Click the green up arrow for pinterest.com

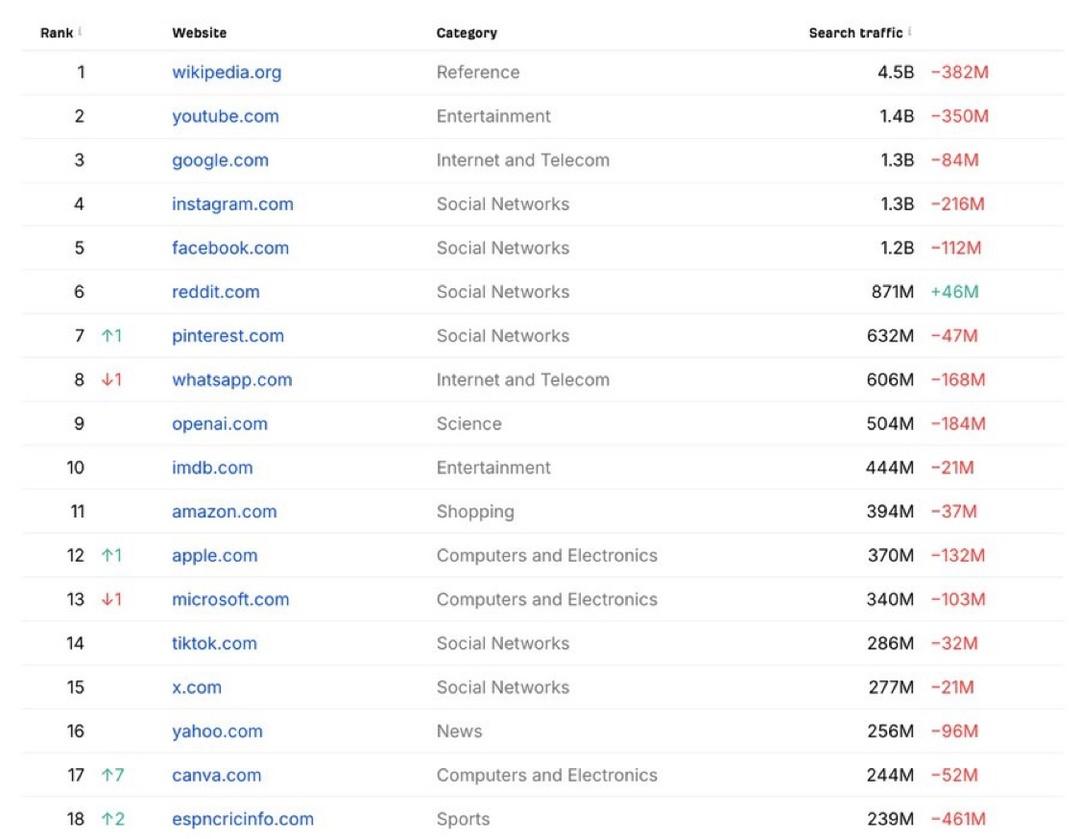tap(107, 336)
